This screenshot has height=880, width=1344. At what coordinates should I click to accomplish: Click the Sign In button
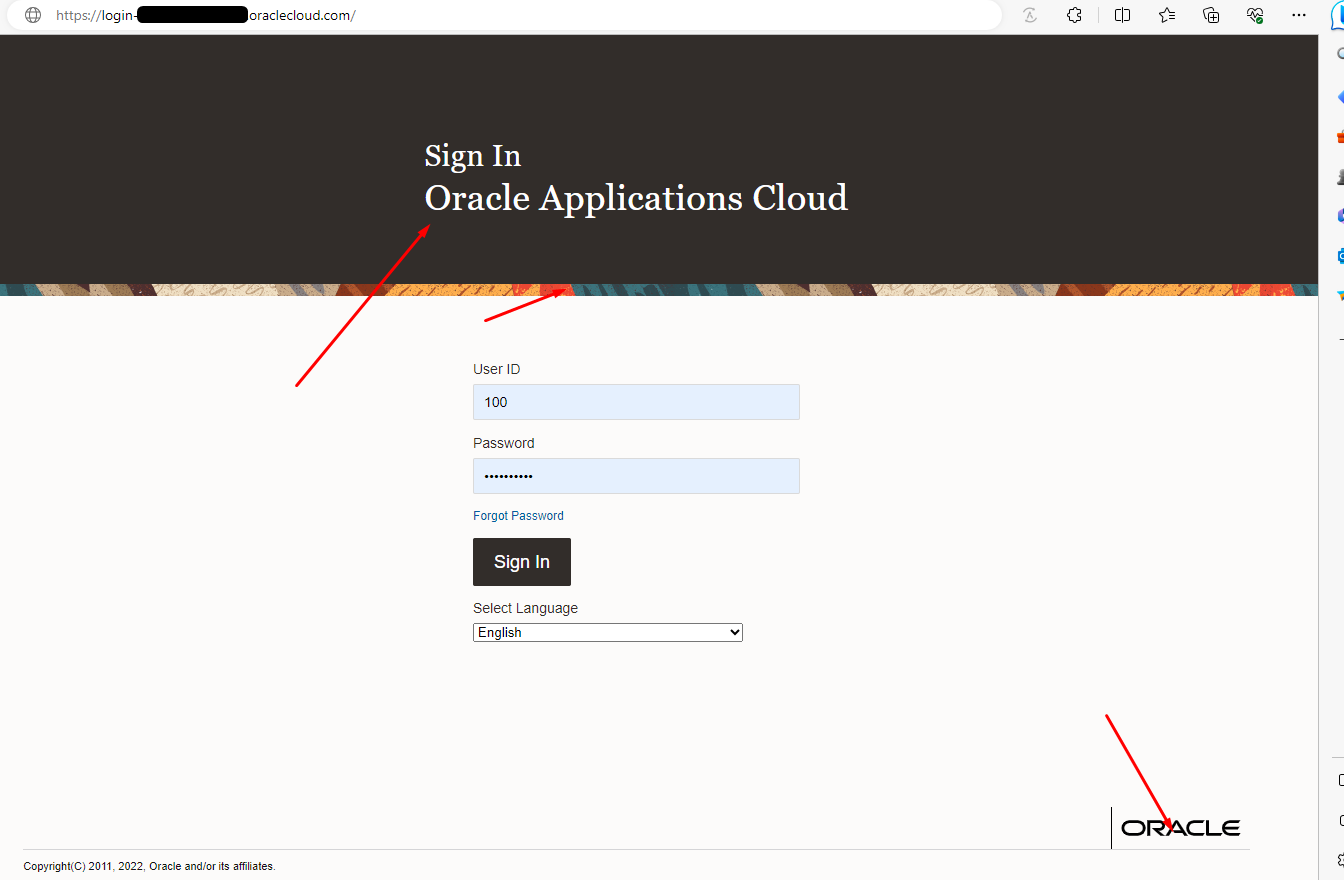(x=521, y=561)
